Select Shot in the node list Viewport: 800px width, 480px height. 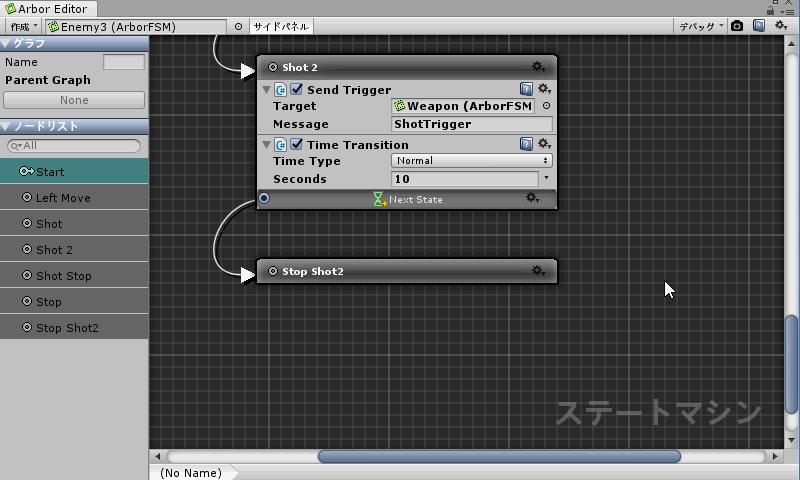coord(74,223)
